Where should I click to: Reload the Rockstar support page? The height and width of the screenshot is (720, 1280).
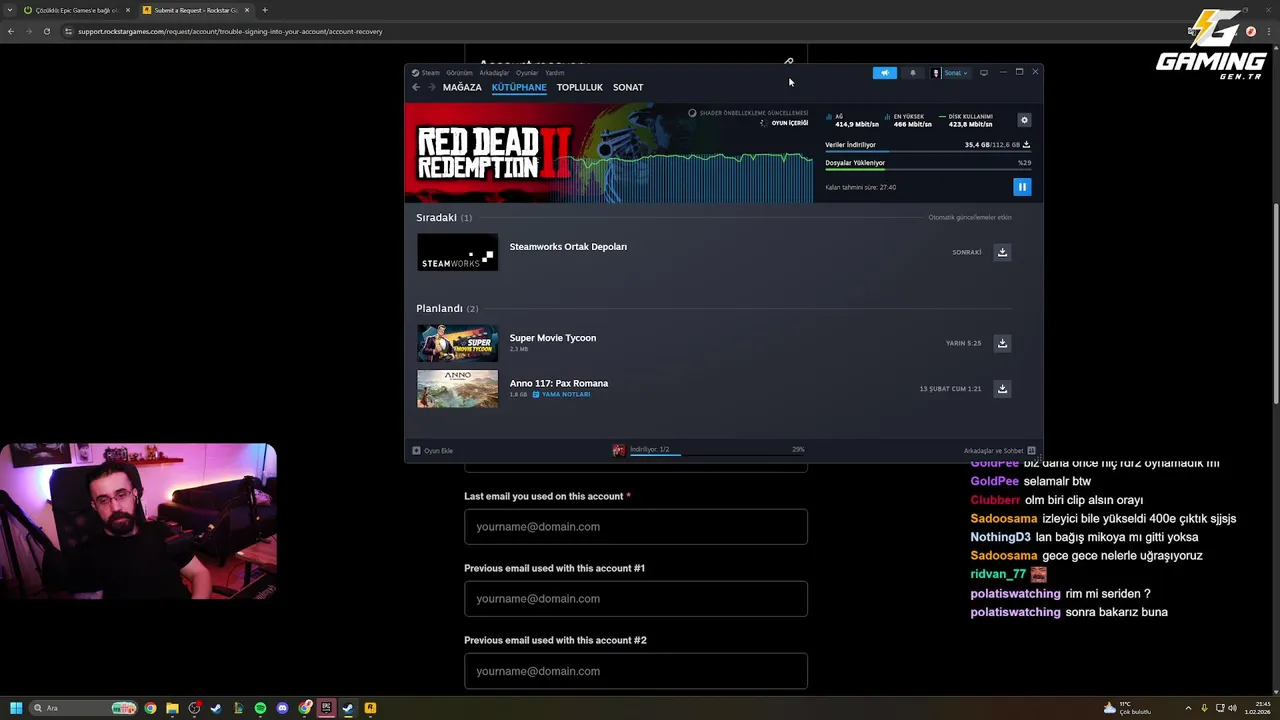[x=46, y=31]
